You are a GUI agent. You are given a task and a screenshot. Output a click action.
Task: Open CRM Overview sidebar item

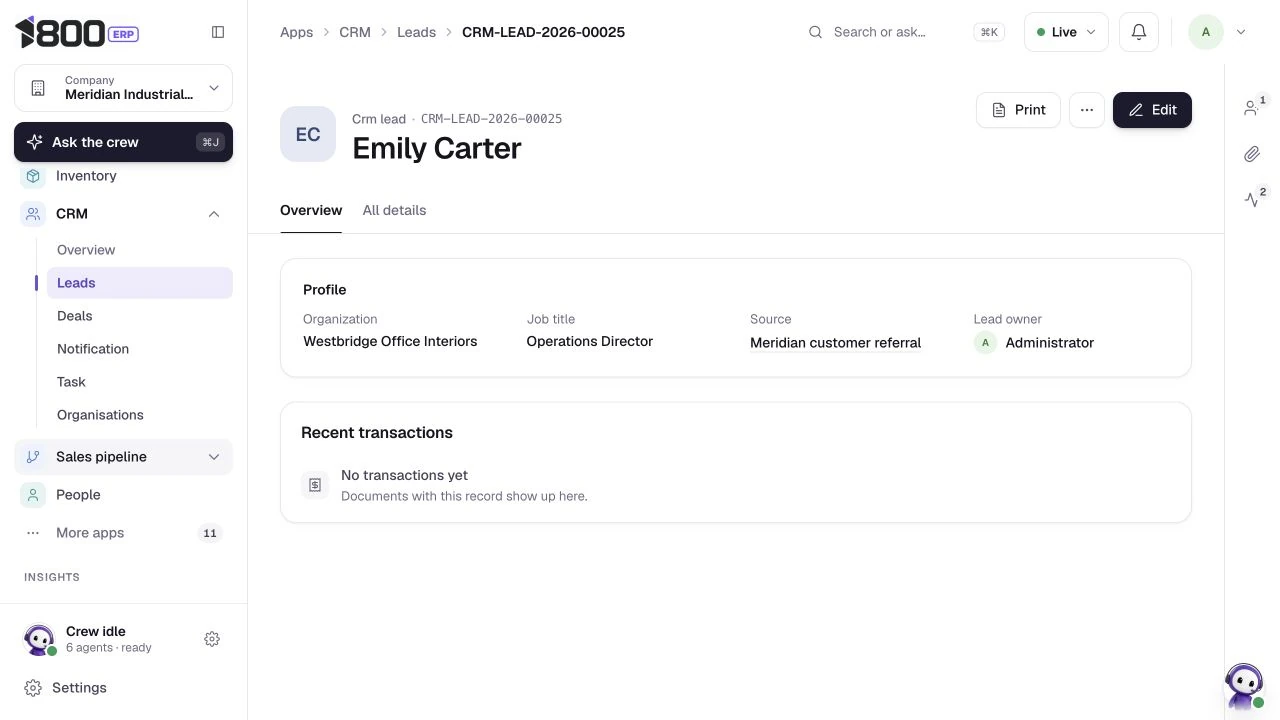140,250
